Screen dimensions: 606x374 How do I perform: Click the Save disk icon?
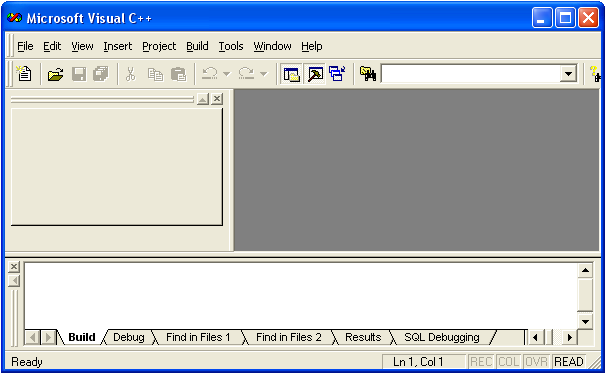point(79,74)
